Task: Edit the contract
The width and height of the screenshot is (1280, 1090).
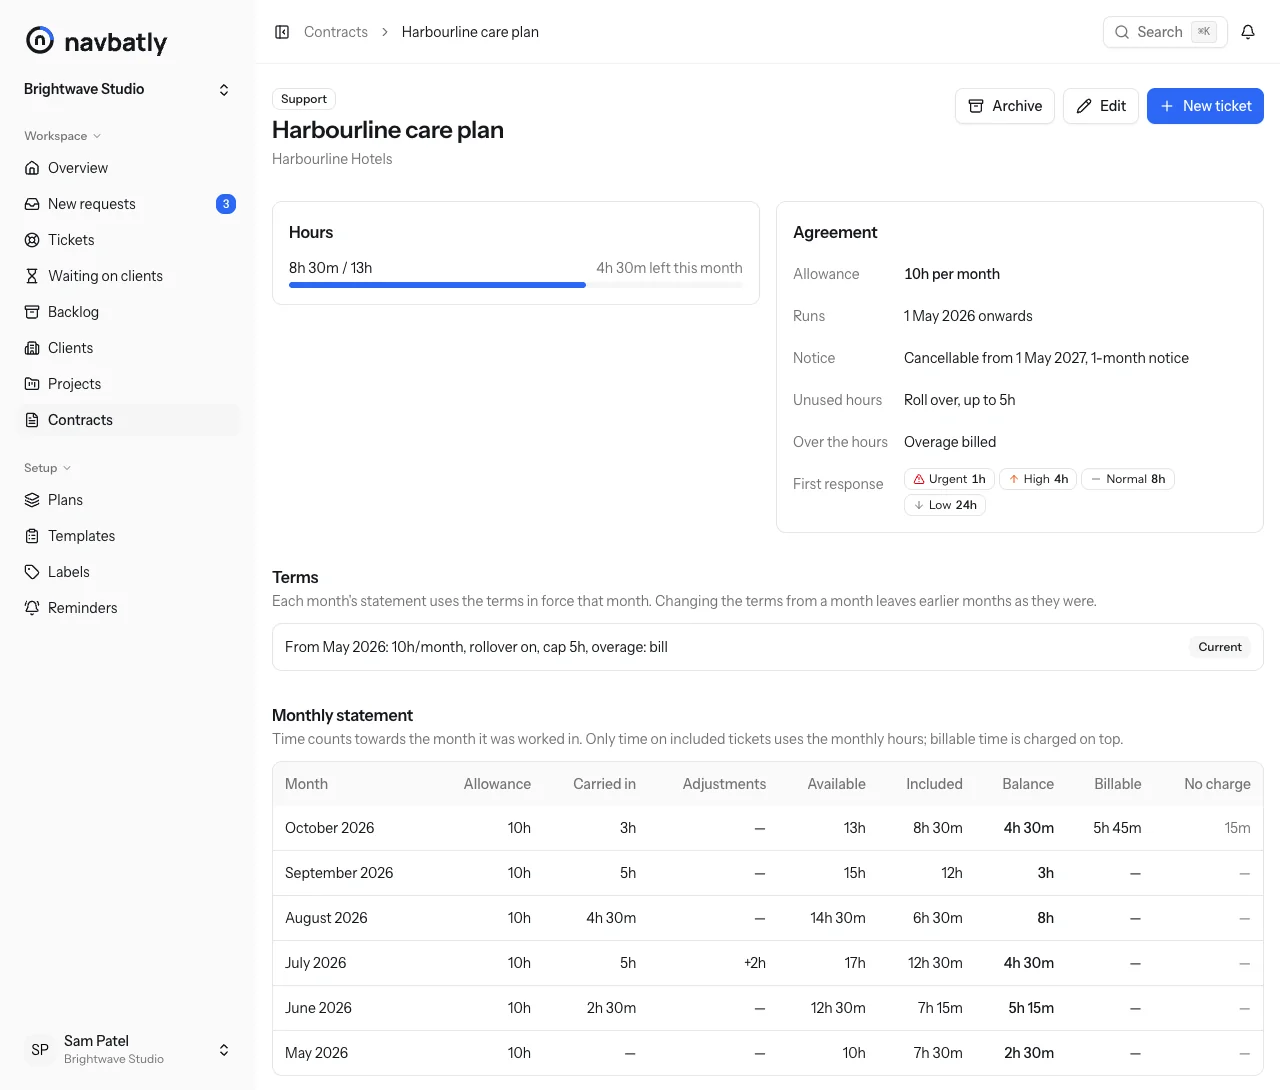Action: coord(1101,106)
